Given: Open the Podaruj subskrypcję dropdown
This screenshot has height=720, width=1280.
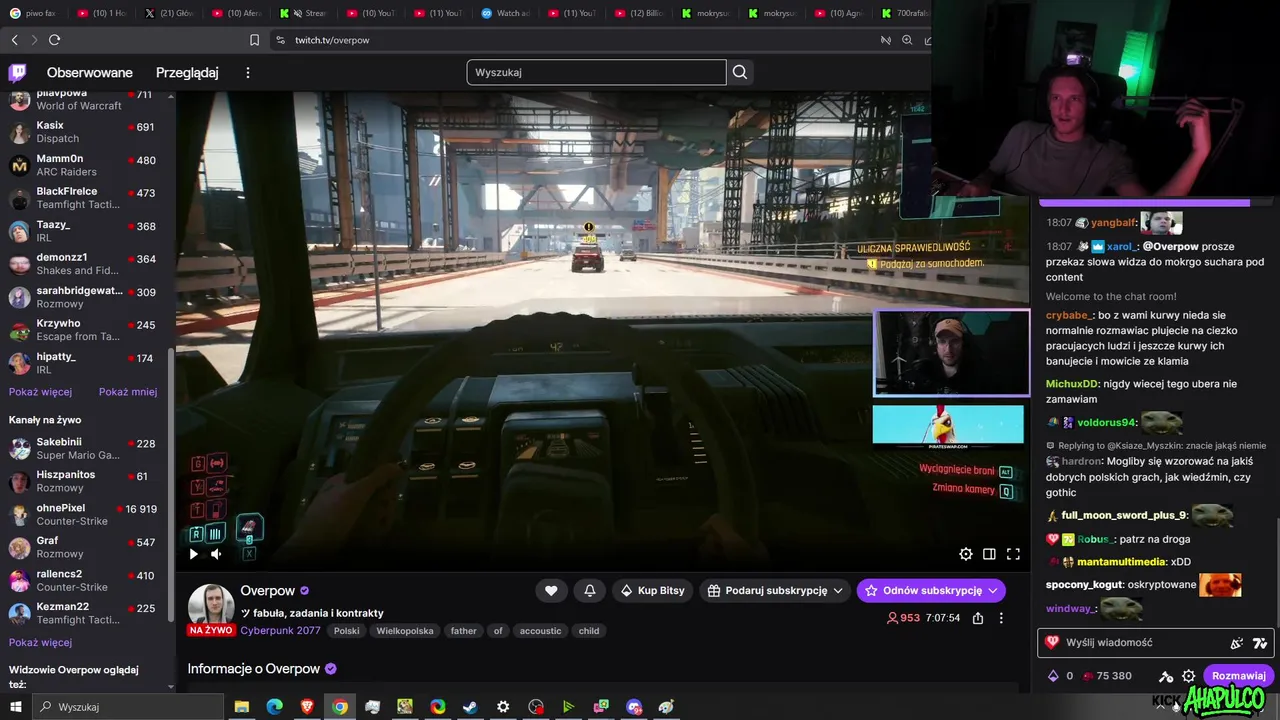Looking at the screenshot, I should 776,590.
